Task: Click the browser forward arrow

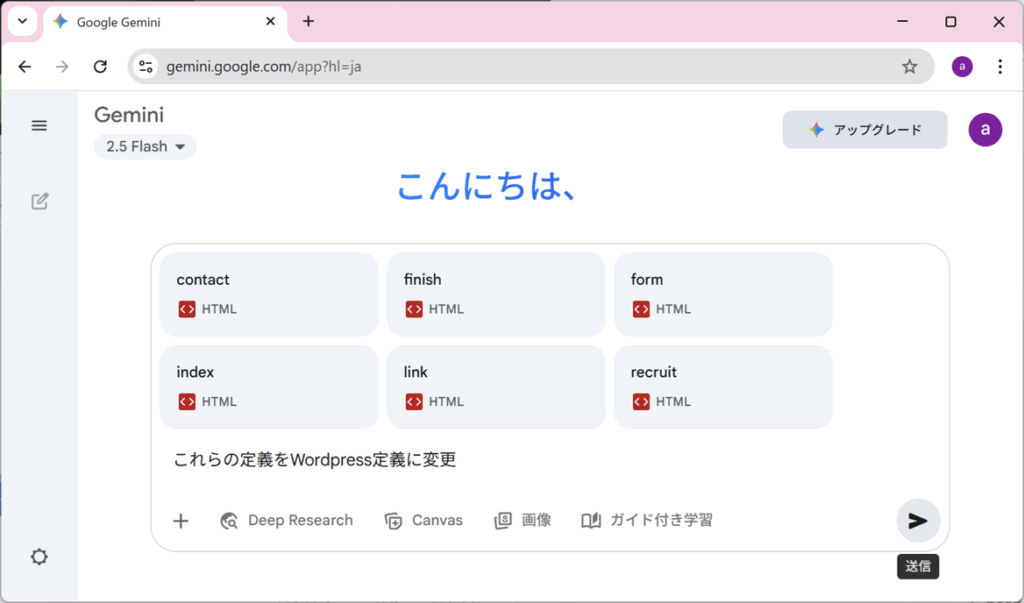Action: (x=62, y=67)
